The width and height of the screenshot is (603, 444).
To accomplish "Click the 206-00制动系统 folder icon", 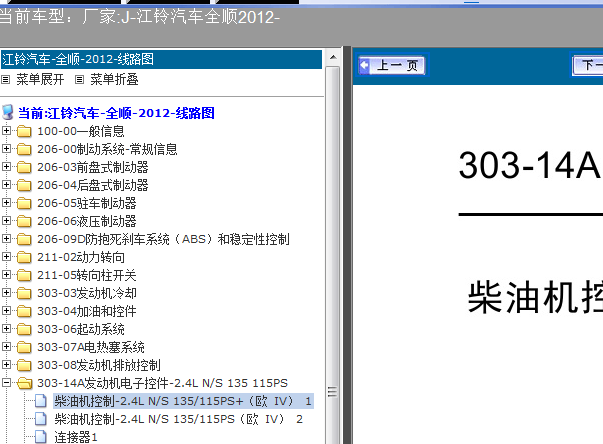I will click(x=24, y=149).
